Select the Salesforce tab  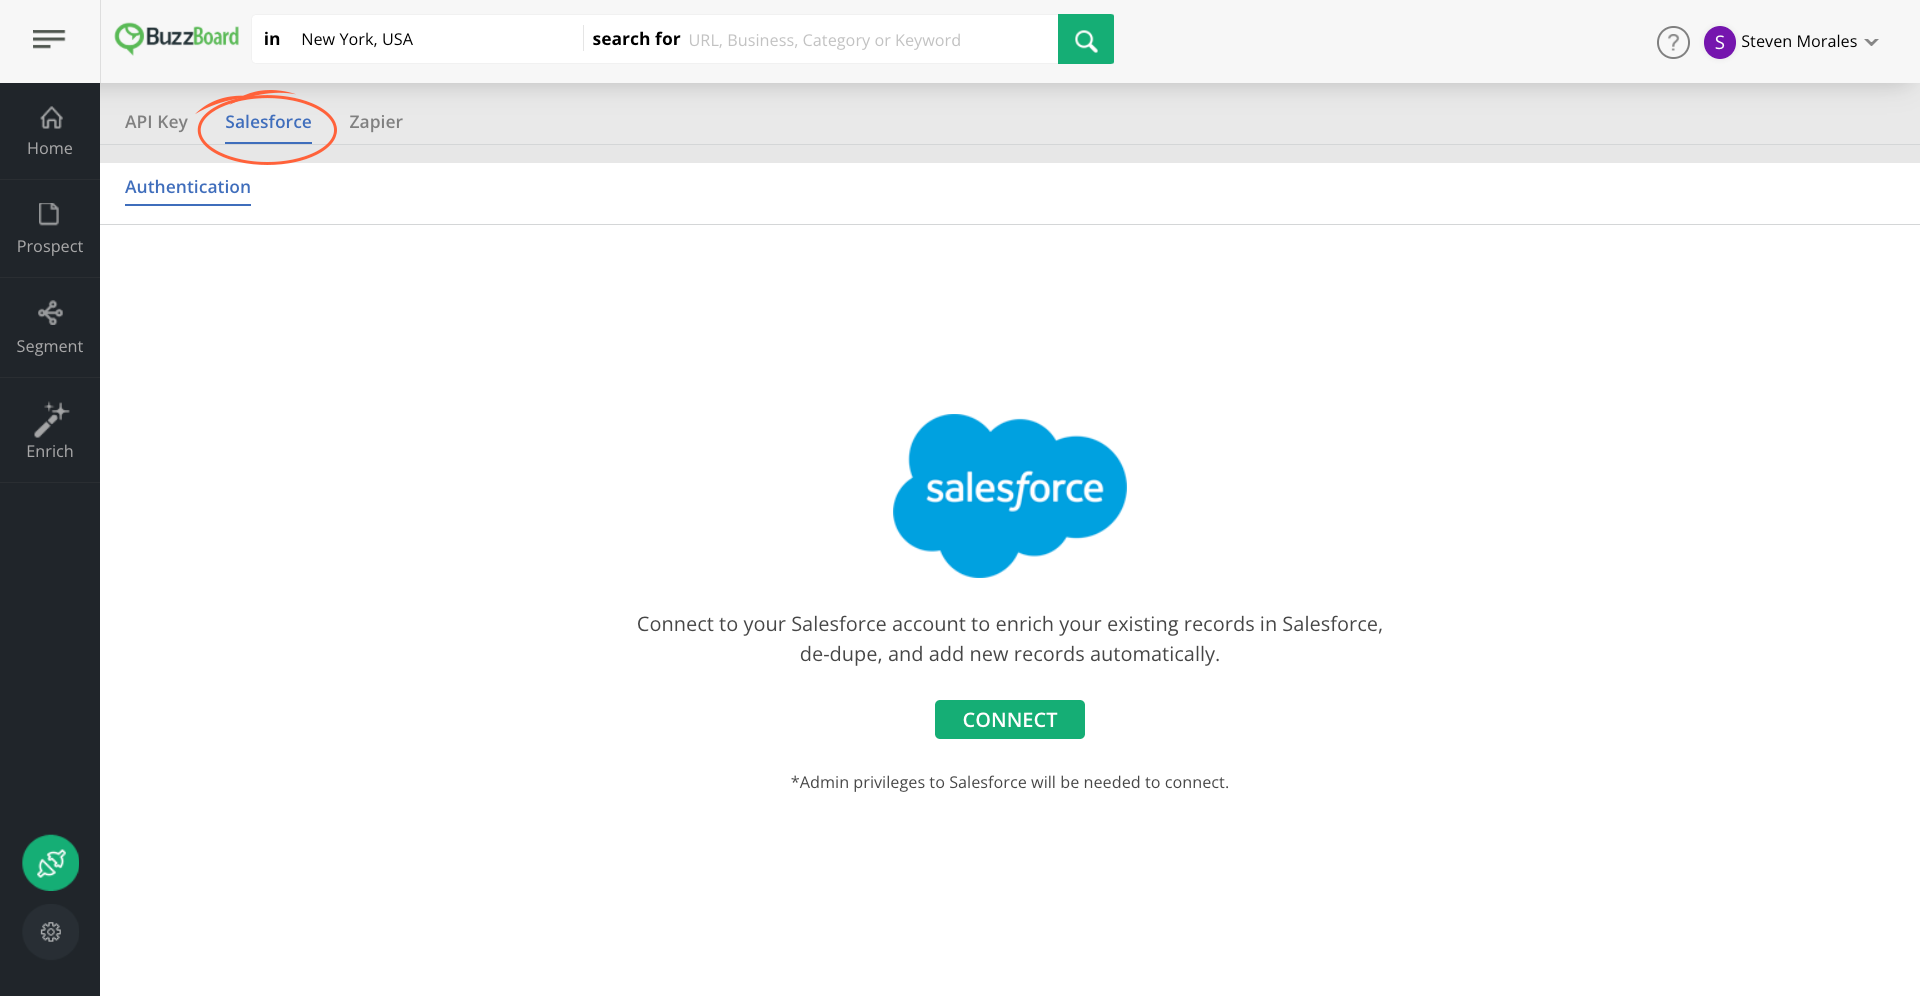tap(268, 122)
